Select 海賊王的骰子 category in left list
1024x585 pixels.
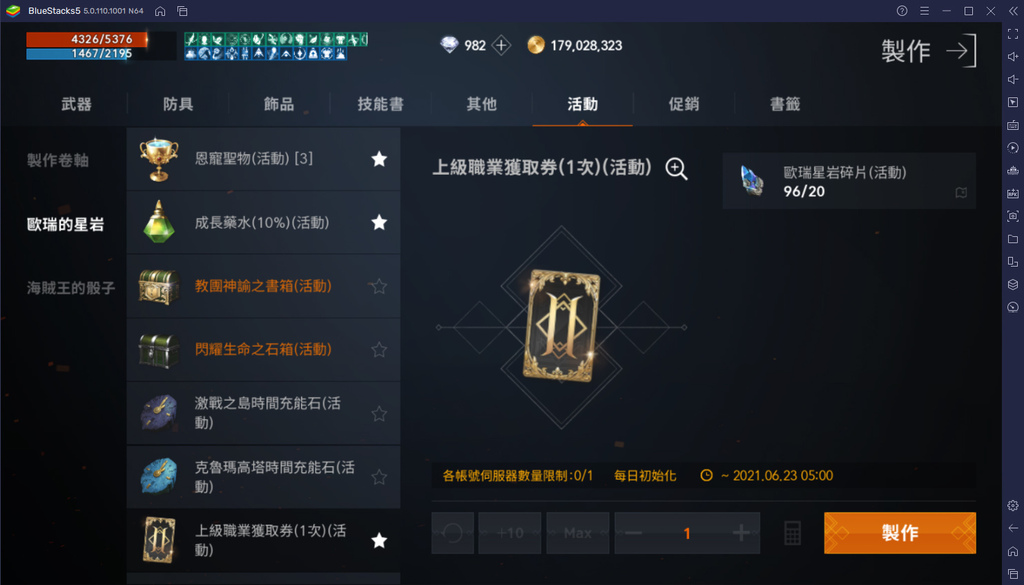pyautogui.click(x=71, y=287)
